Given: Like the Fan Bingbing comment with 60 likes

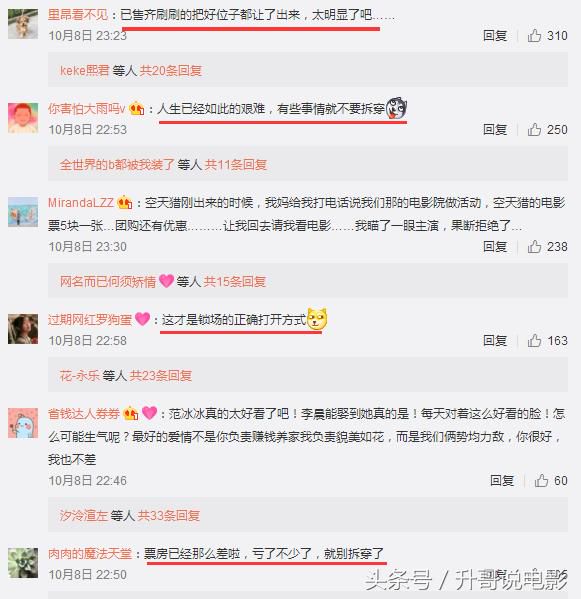Looking at the screenshot, I should pos(541,481).
